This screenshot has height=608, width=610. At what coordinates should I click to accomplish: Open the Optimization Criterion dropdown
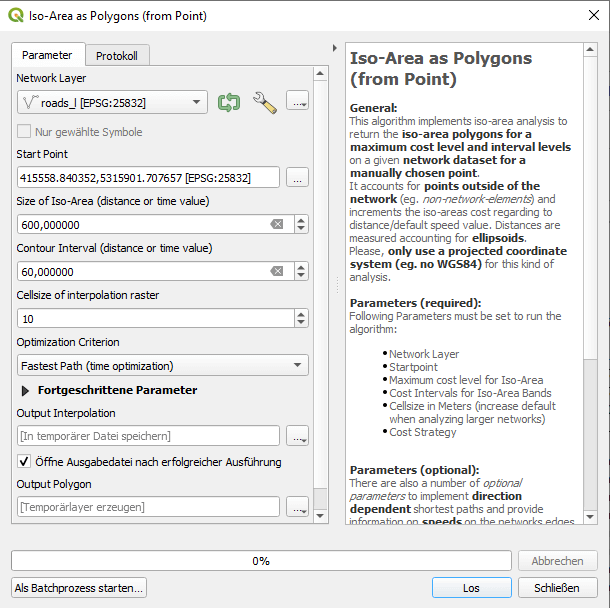click(162, 366)
